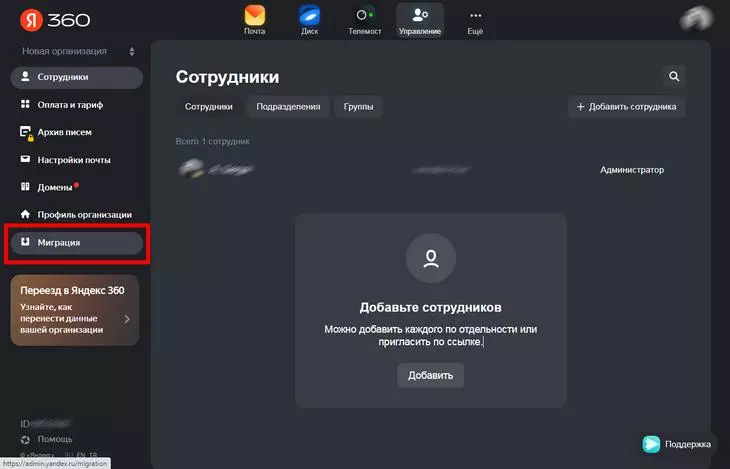Open the Помощь help link

[x=55, y=439]
